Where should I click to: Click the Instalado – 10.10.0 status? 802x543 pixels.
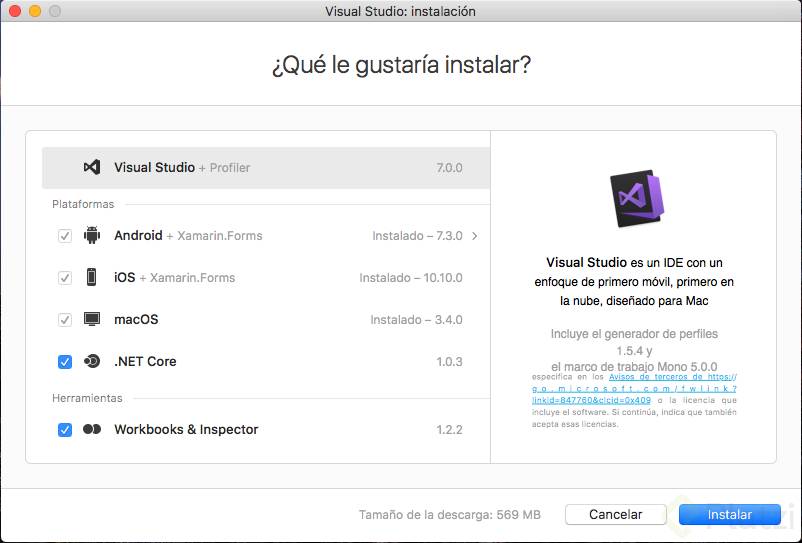tap(411, 278)
